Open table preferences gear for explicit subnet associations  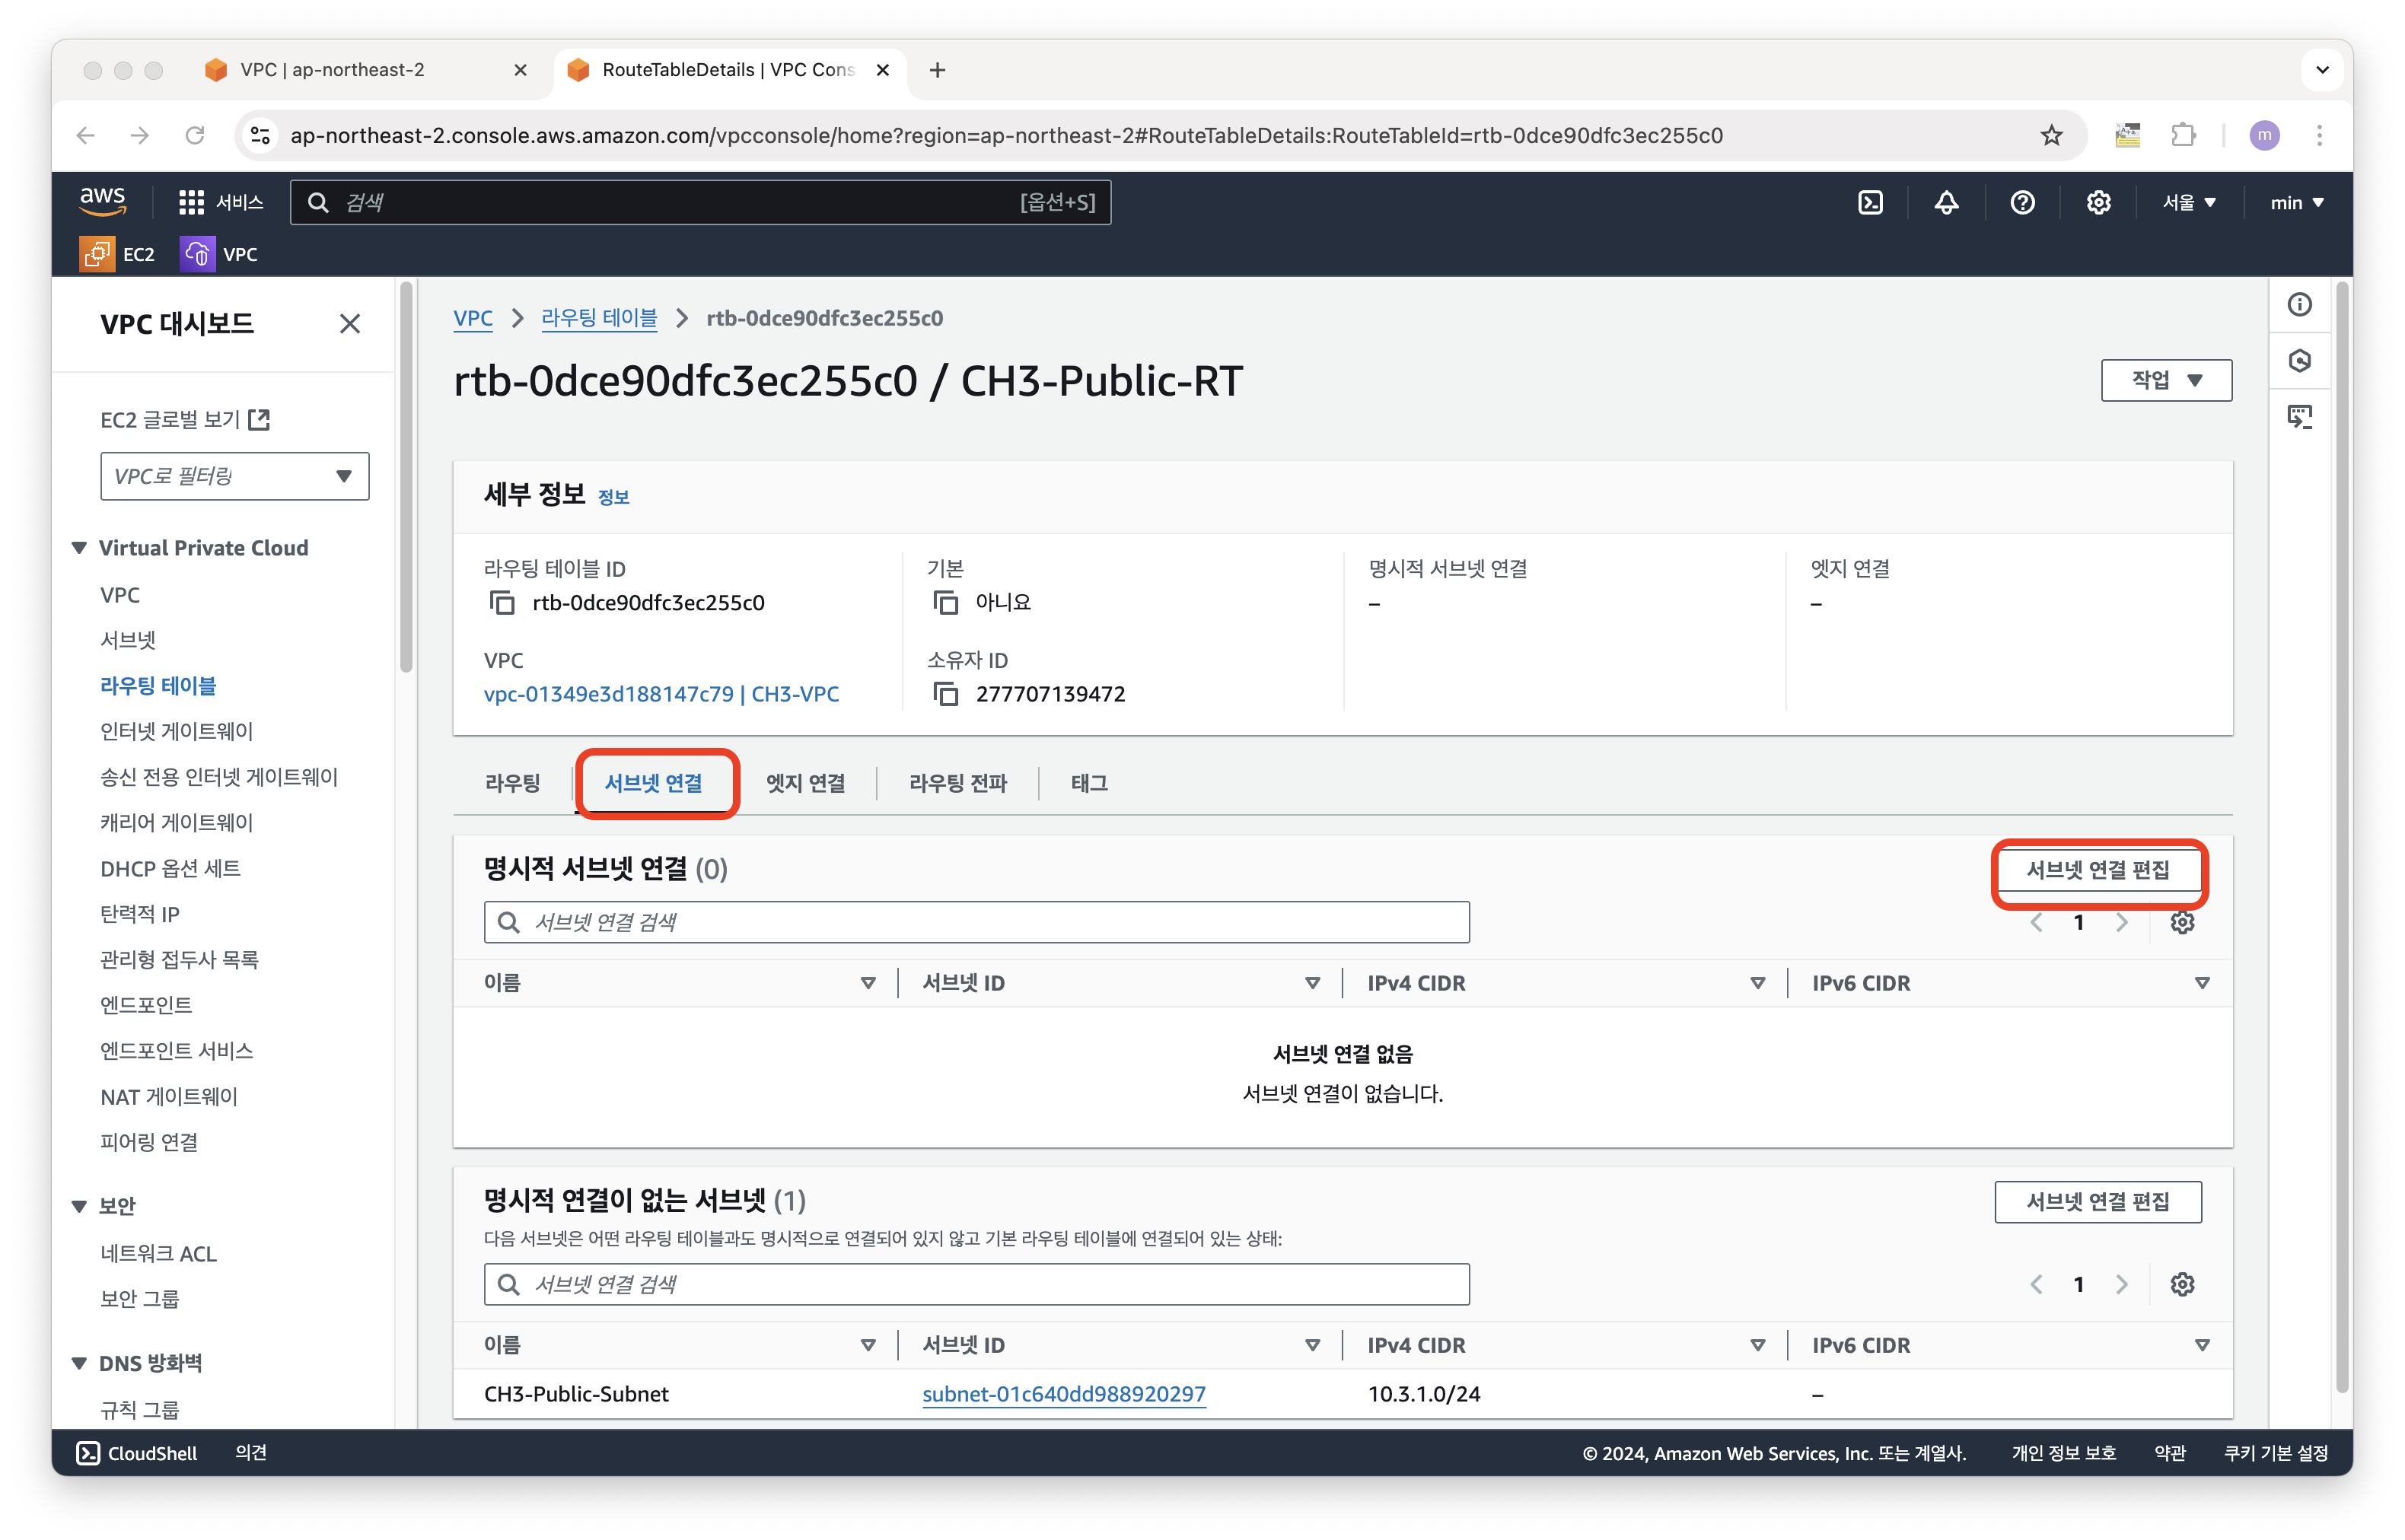pyautogui.click(x=2182, y=922)
